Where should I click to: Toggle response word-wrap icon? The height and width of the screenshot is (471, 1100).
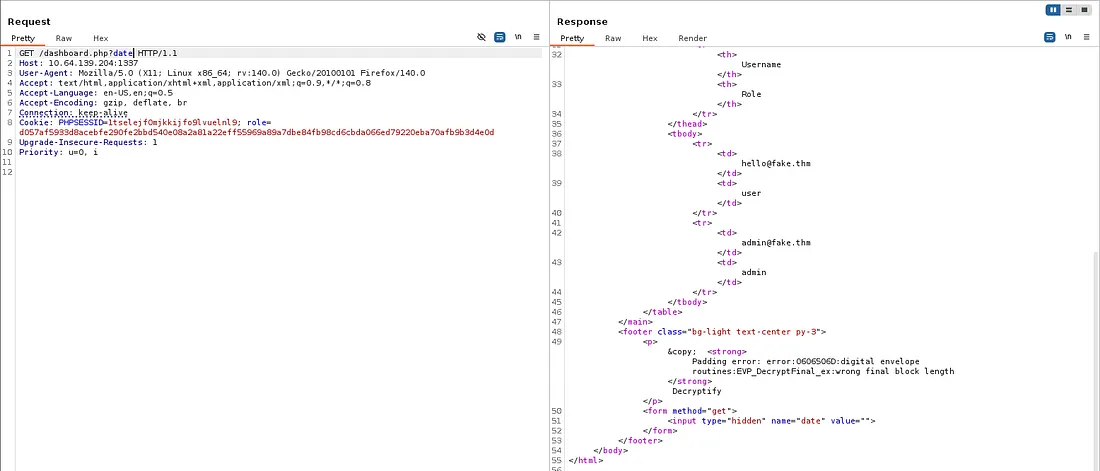click(x=1049, y=37)
